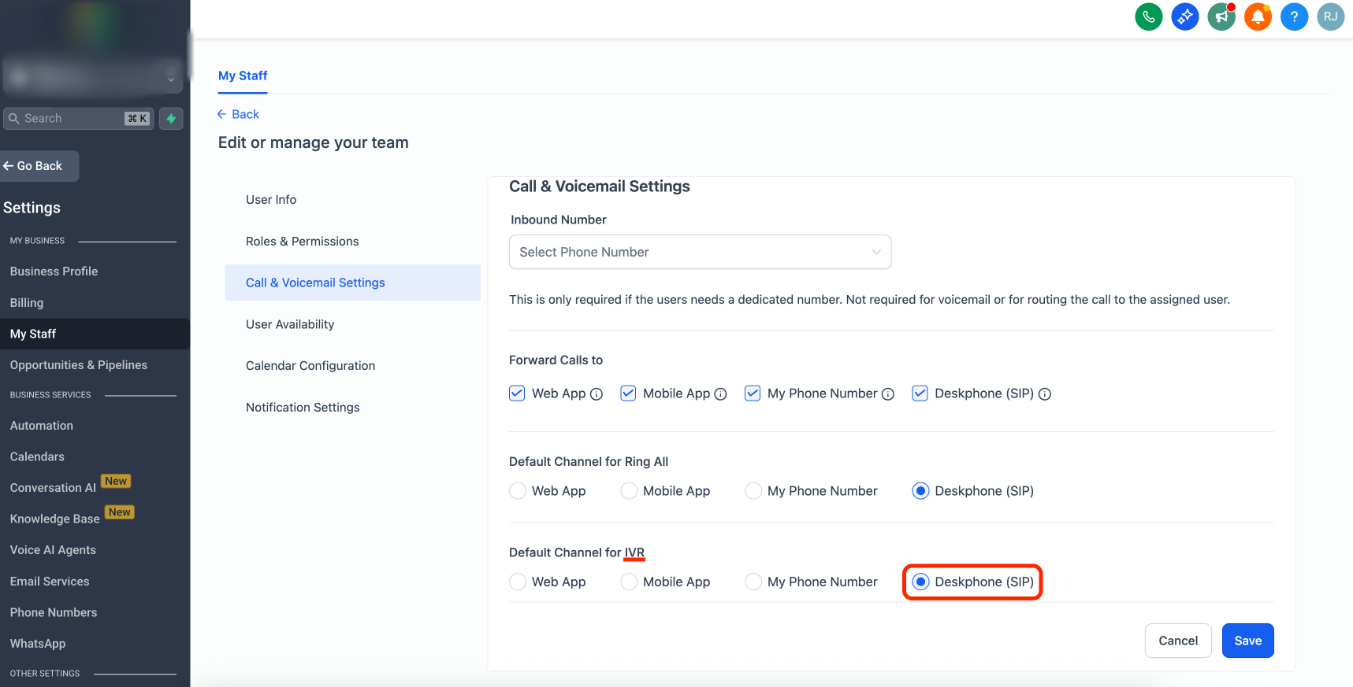Screen dimensions: 1353x687
Task: Click the magnifier icon in search box
Action: click(14, 118)
